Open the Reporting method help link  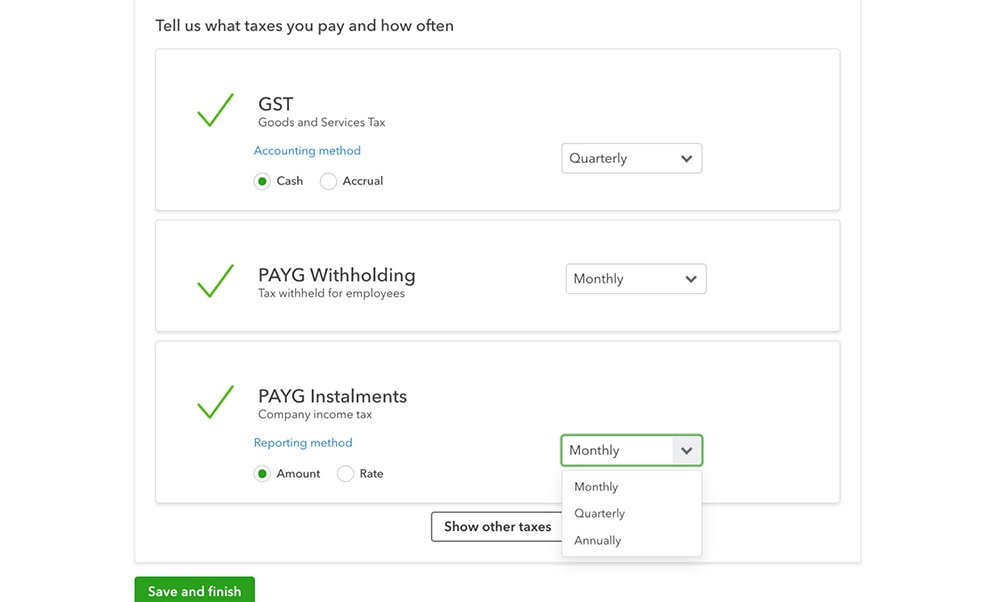pyautogui.click(x=303, y=443)
